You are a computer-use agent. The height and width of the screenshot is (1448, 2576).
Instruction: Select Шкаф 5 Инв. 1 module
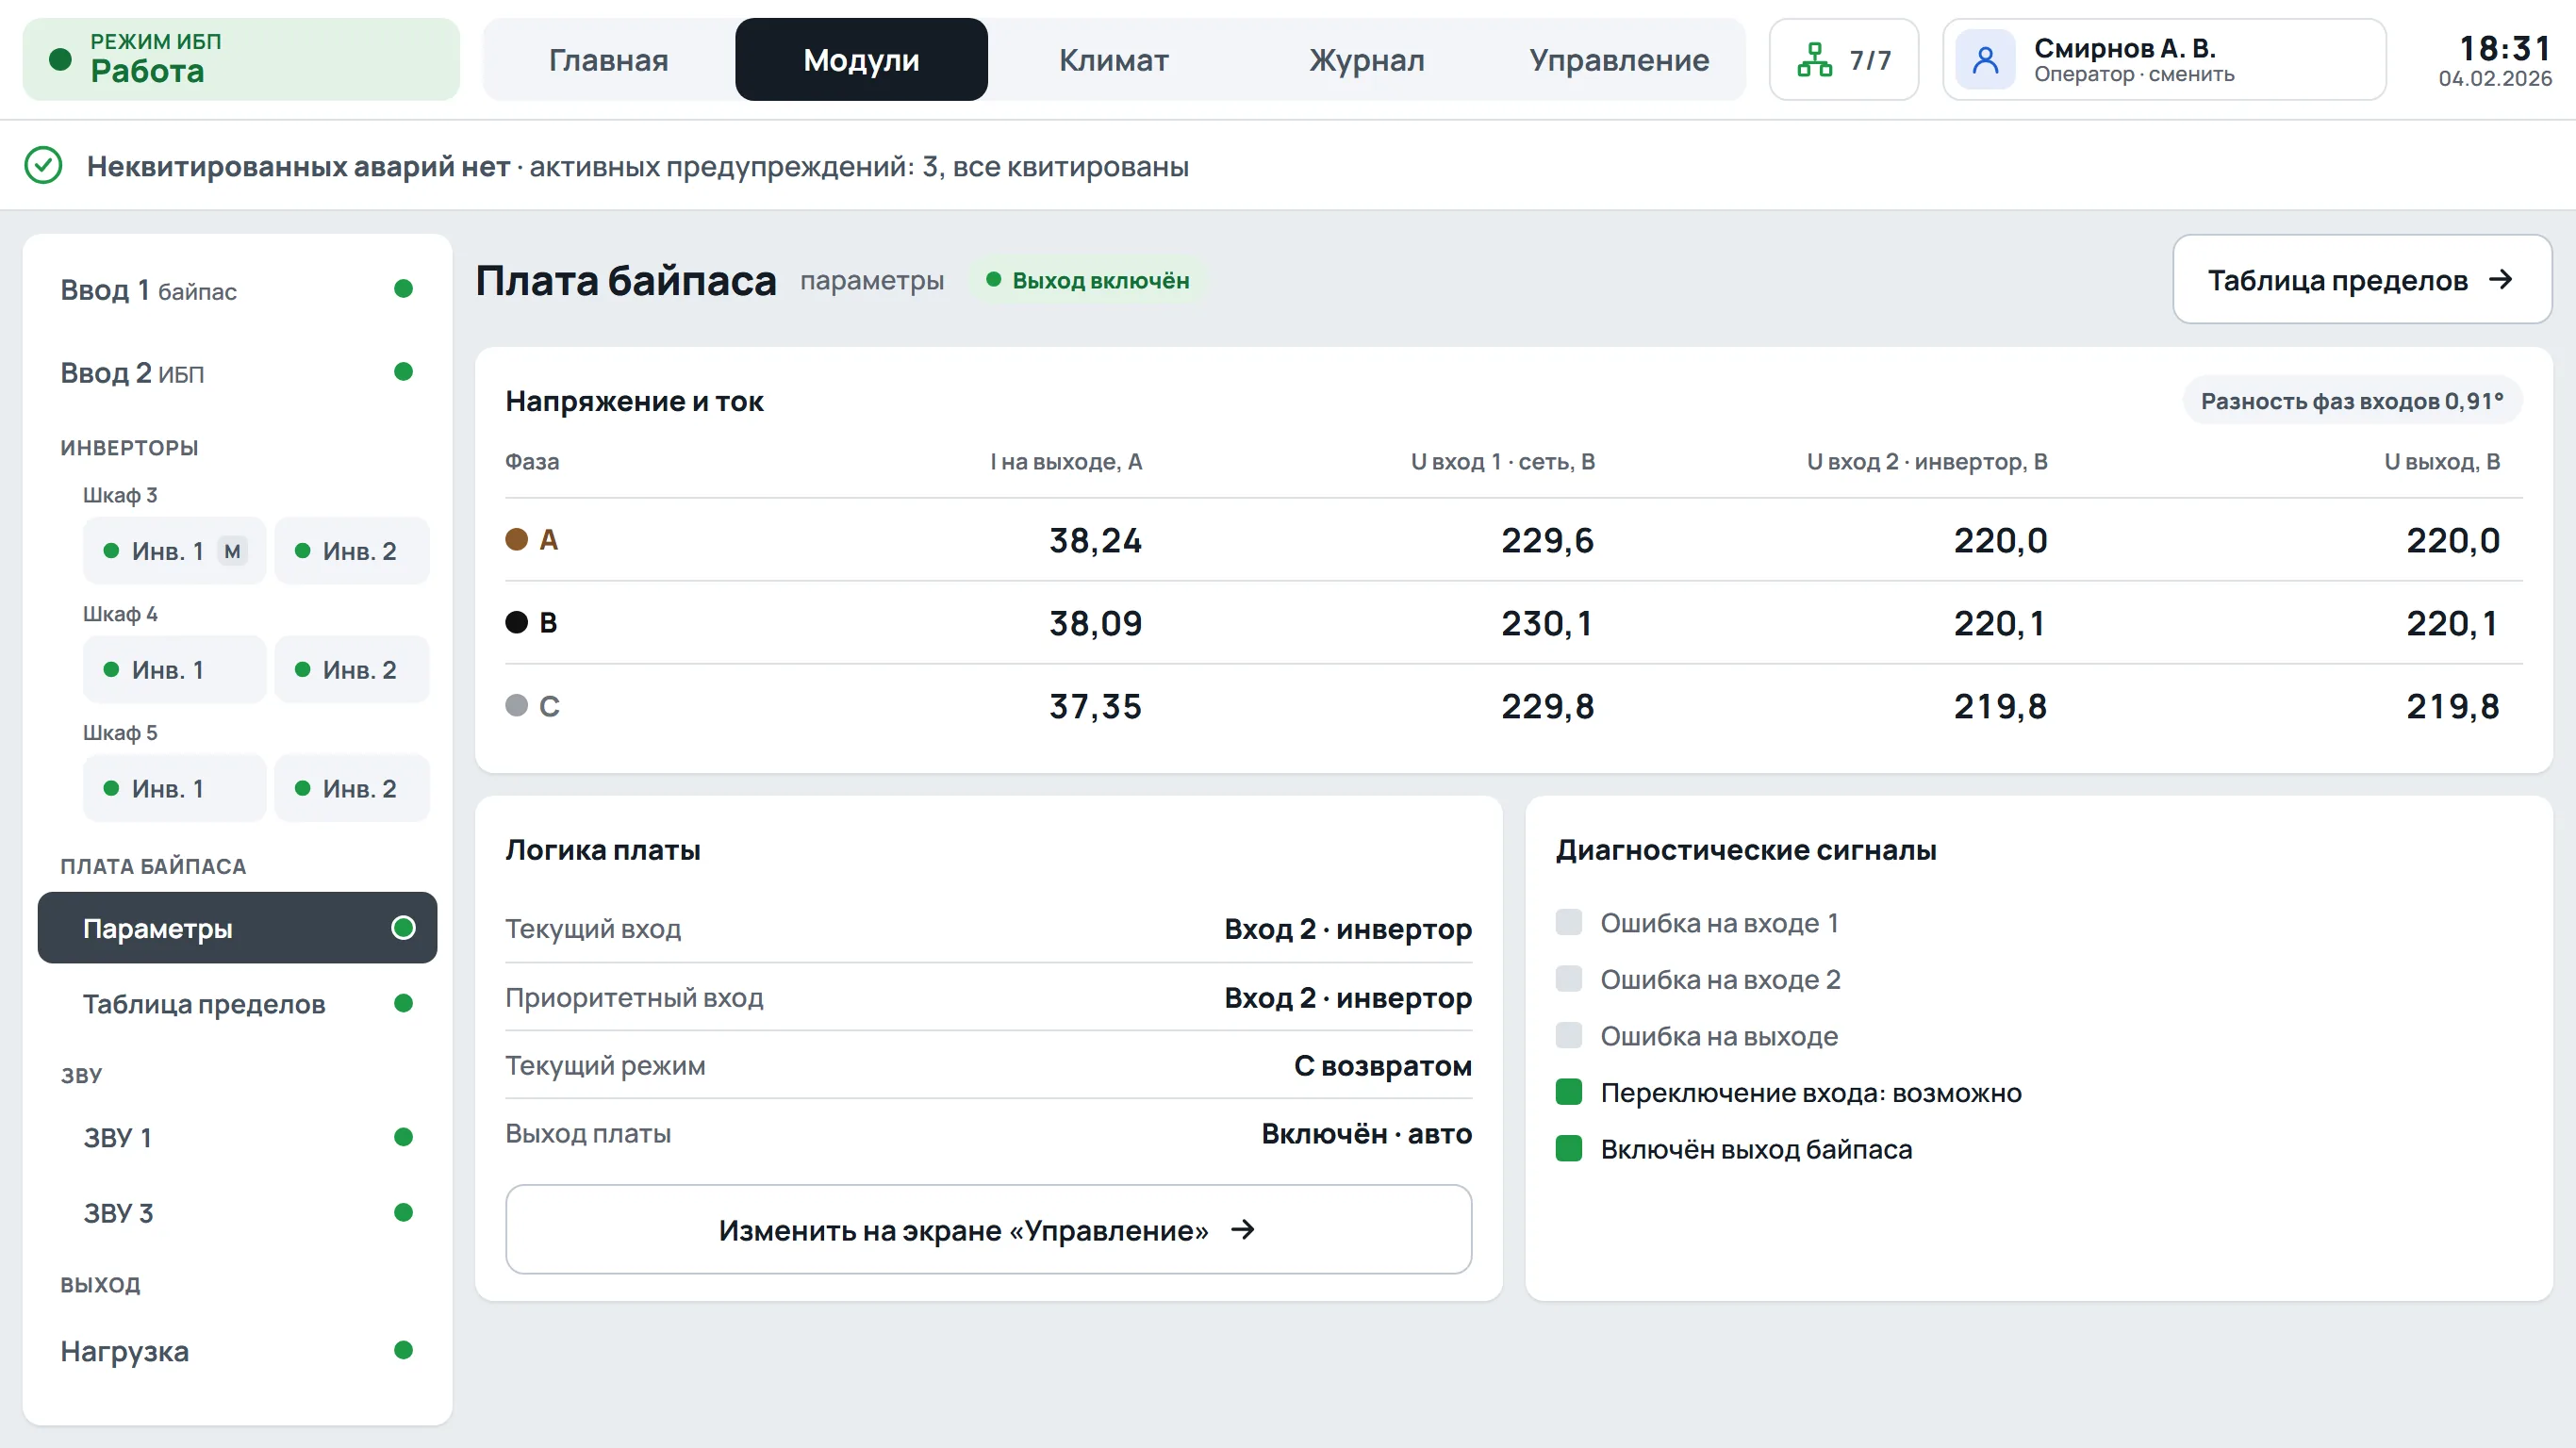(174, 789)
